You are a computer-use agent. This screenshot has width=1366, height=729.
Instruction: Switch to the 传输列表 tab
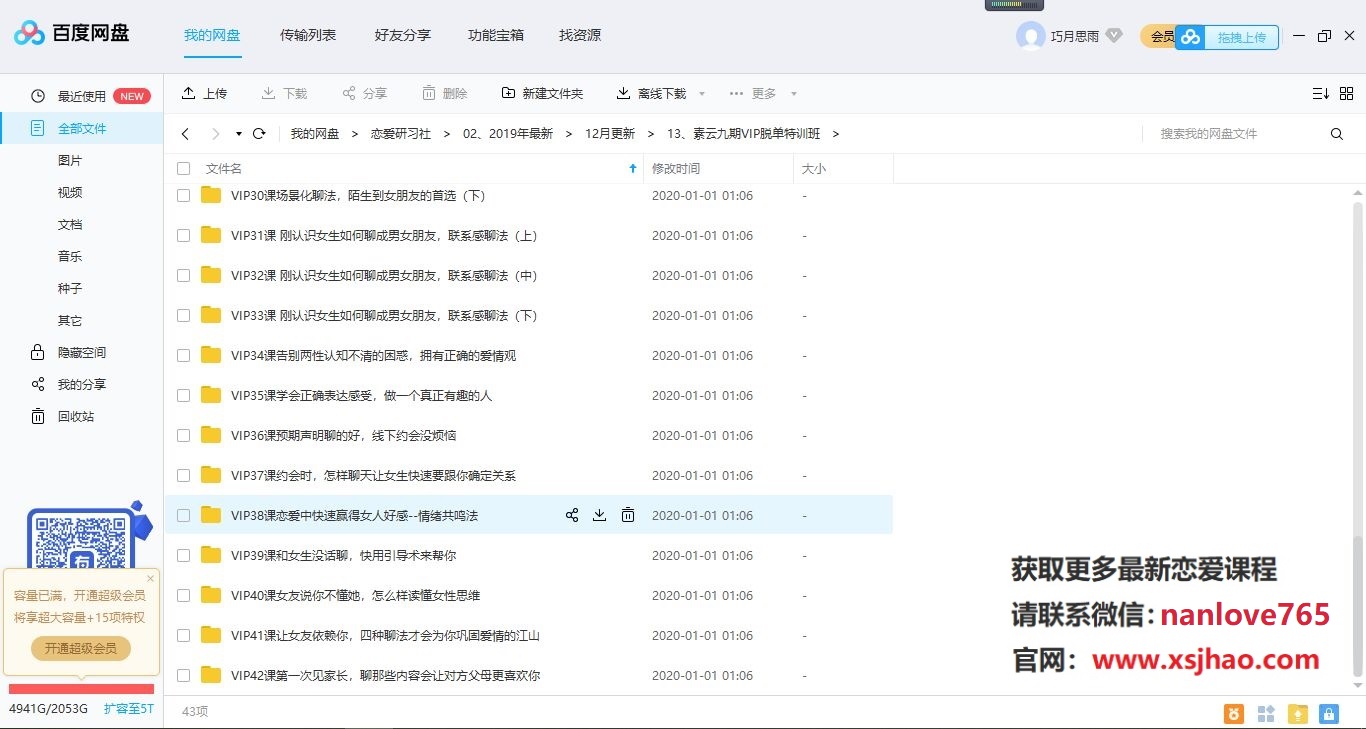pyautogui.click(x=307, y=35)
